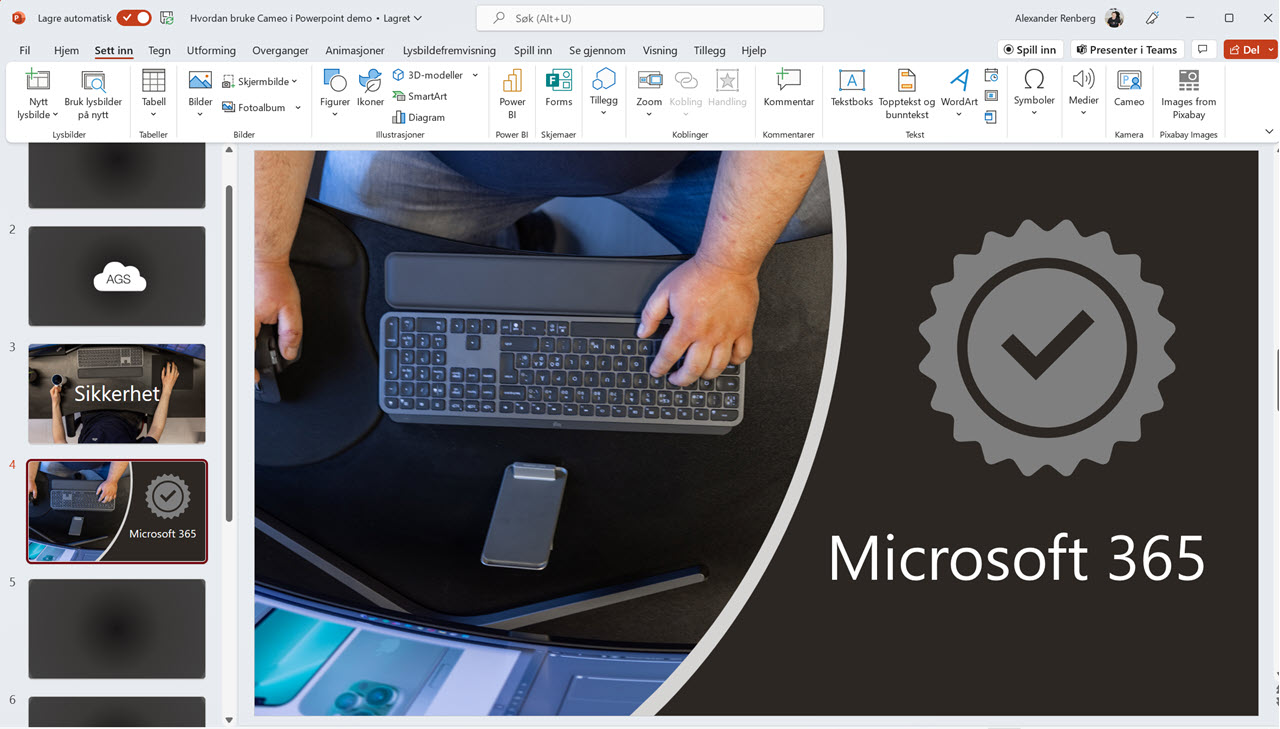
Task: Open the Skjermbilde screenshot dropdown
Action: [x=260, y=81]
